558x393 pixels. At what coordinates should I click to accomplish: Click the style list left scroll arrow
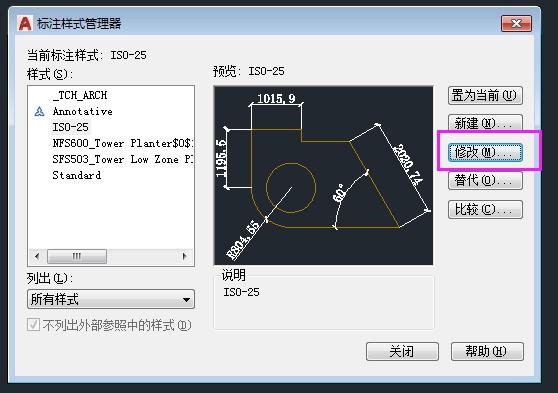tap(37, 256)
